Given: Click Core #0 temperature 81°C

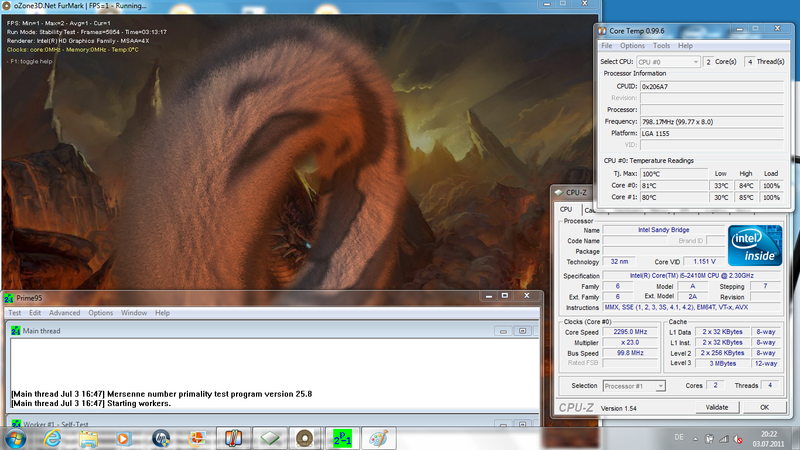Looking at the screenshot, I should [x=674, y=185].
